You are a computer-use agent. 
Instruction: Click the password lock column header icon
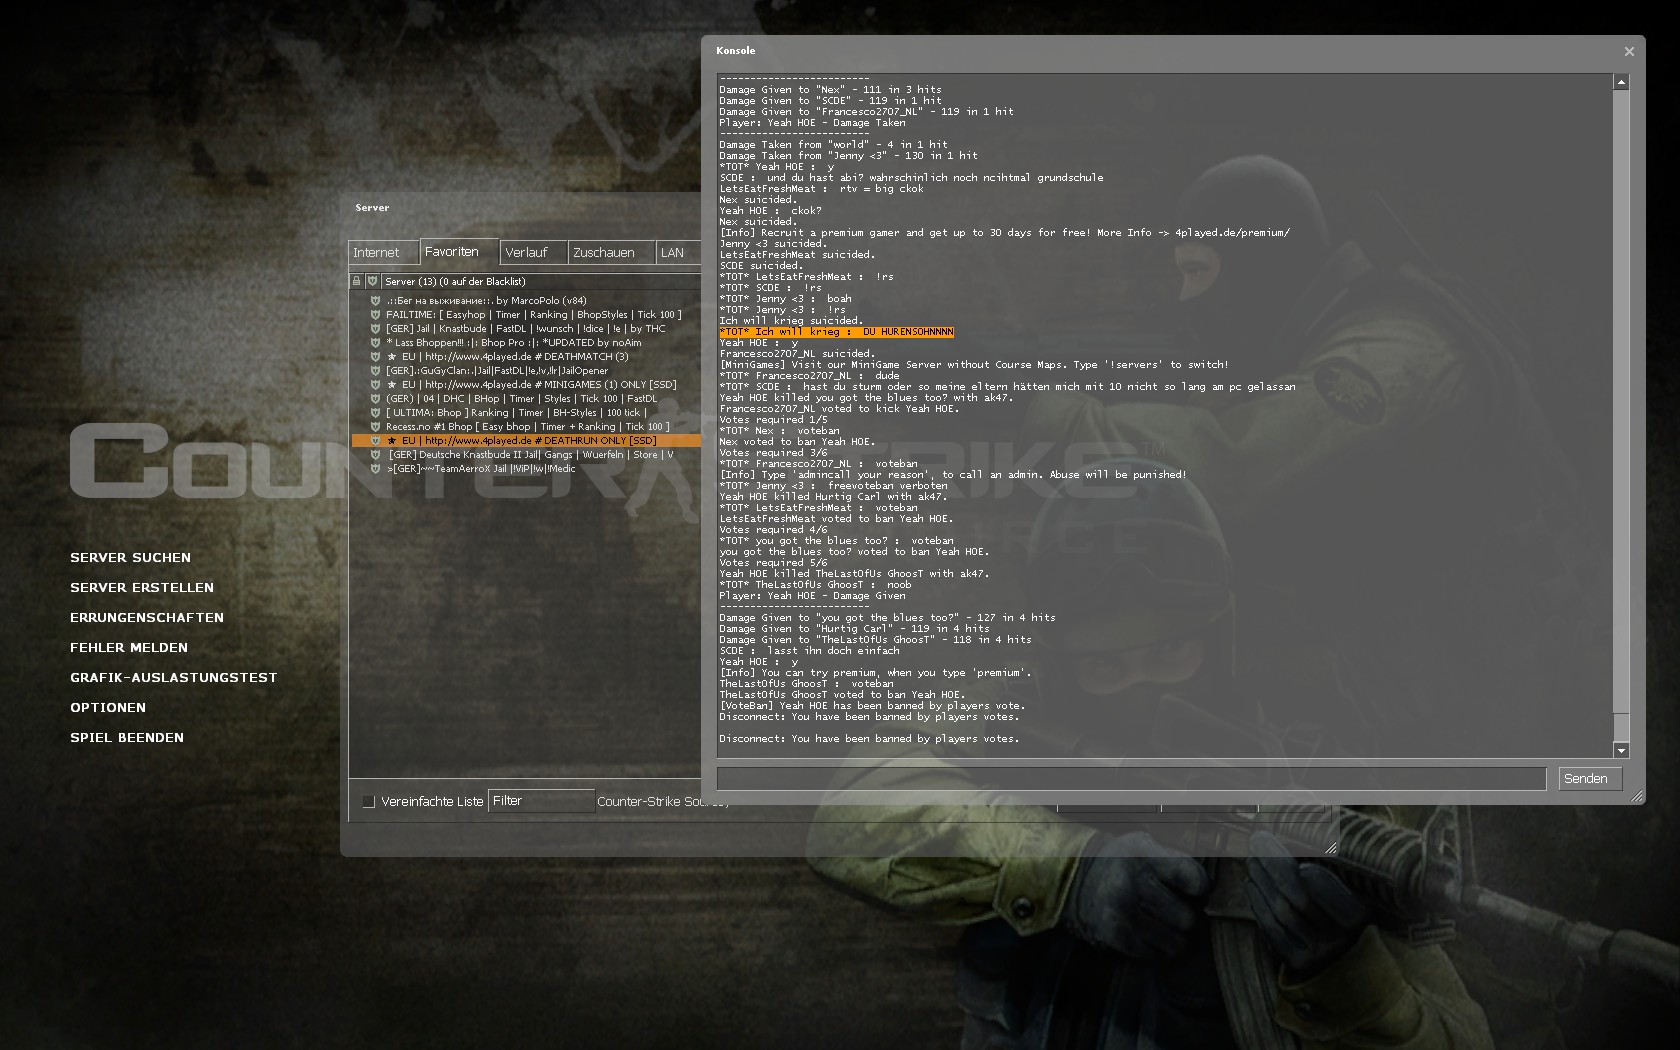point(356,281)
